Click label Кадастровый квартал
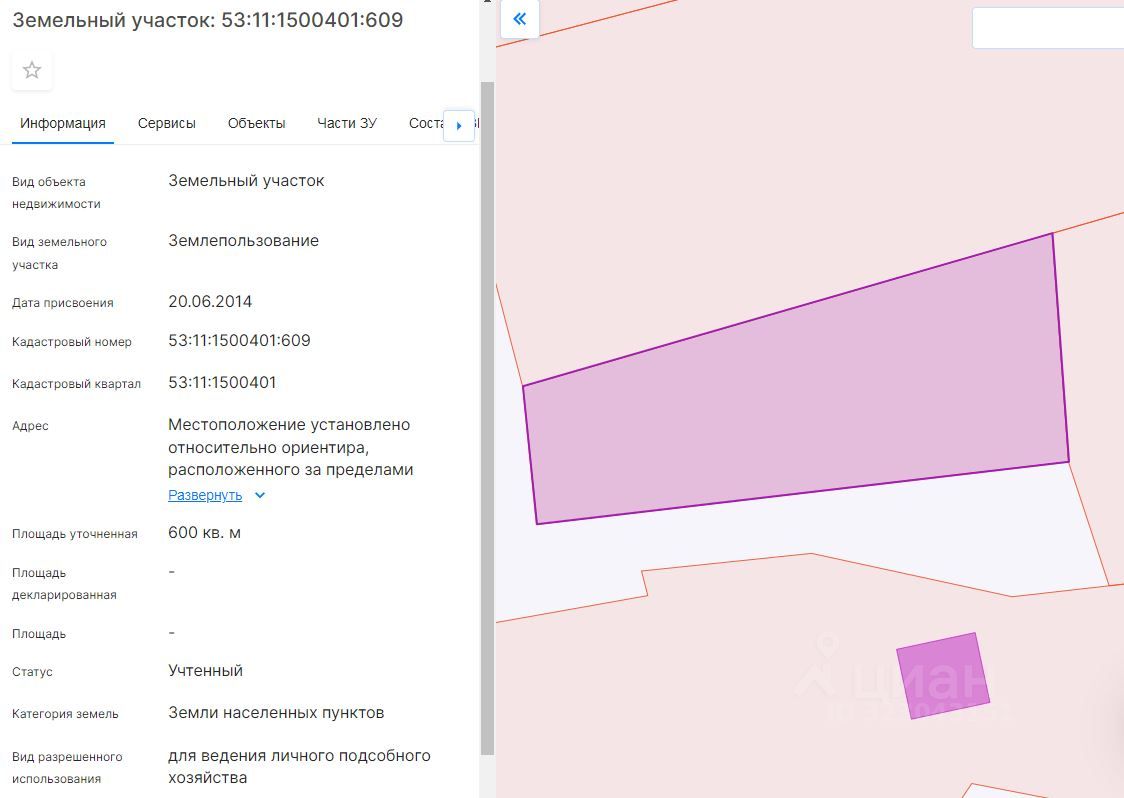 [x=77, y=384]
